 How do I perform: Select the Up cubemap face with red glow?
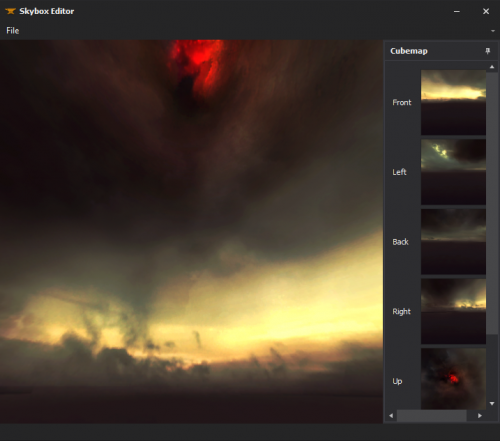453,379
